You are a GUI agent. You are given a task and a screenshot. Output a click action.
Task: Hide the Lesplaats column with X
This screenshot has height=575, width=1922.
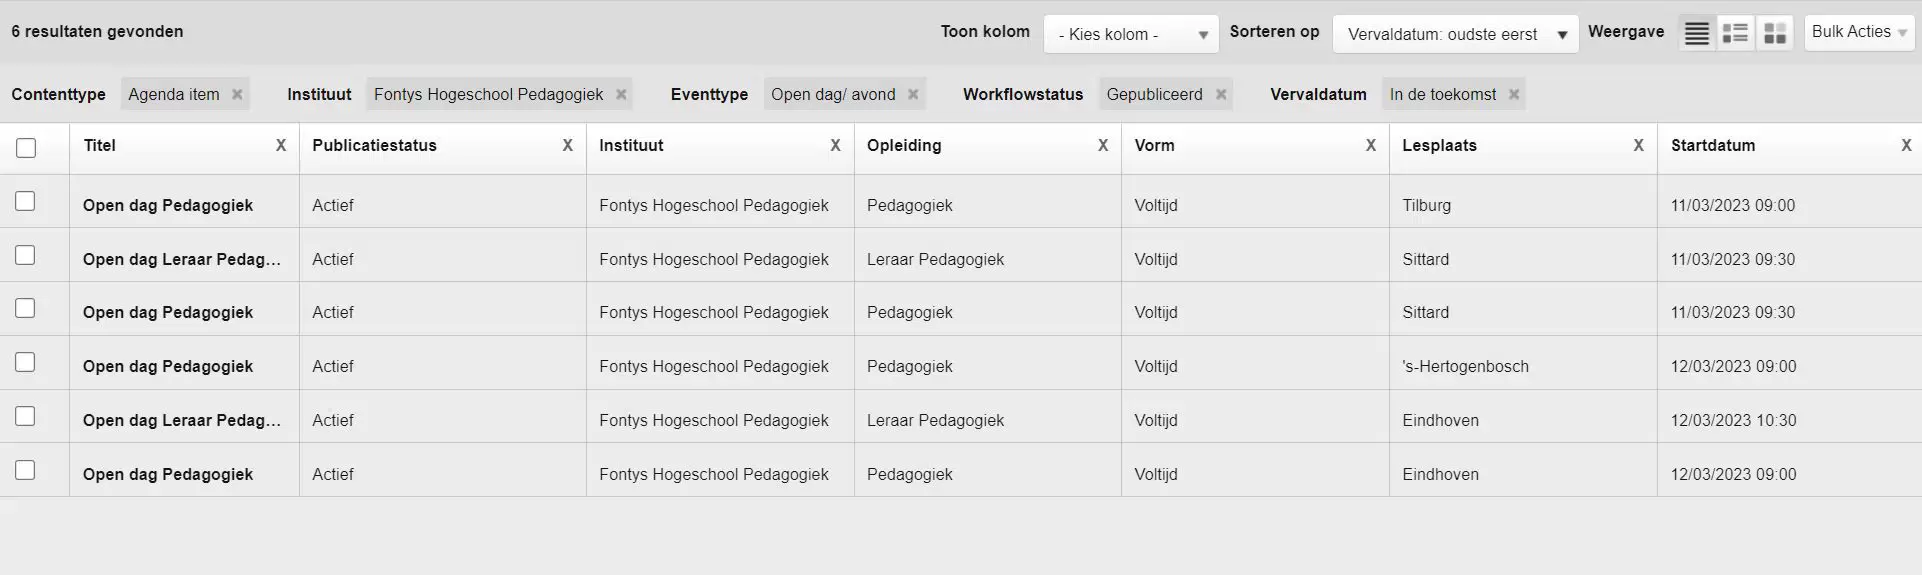tap(1639, 146)
